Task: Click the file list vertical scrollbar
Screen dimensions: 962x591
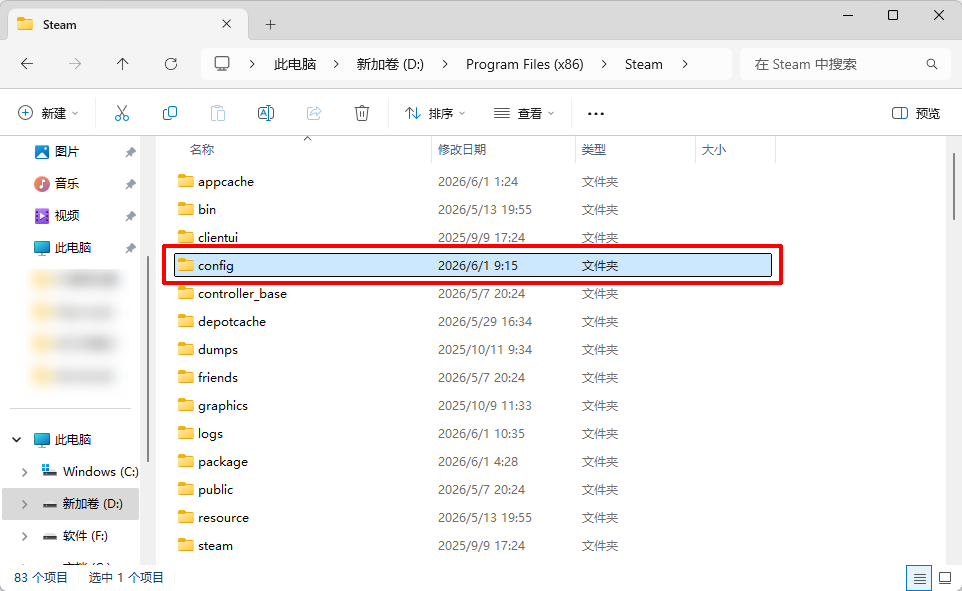Action: coord(954,187)
